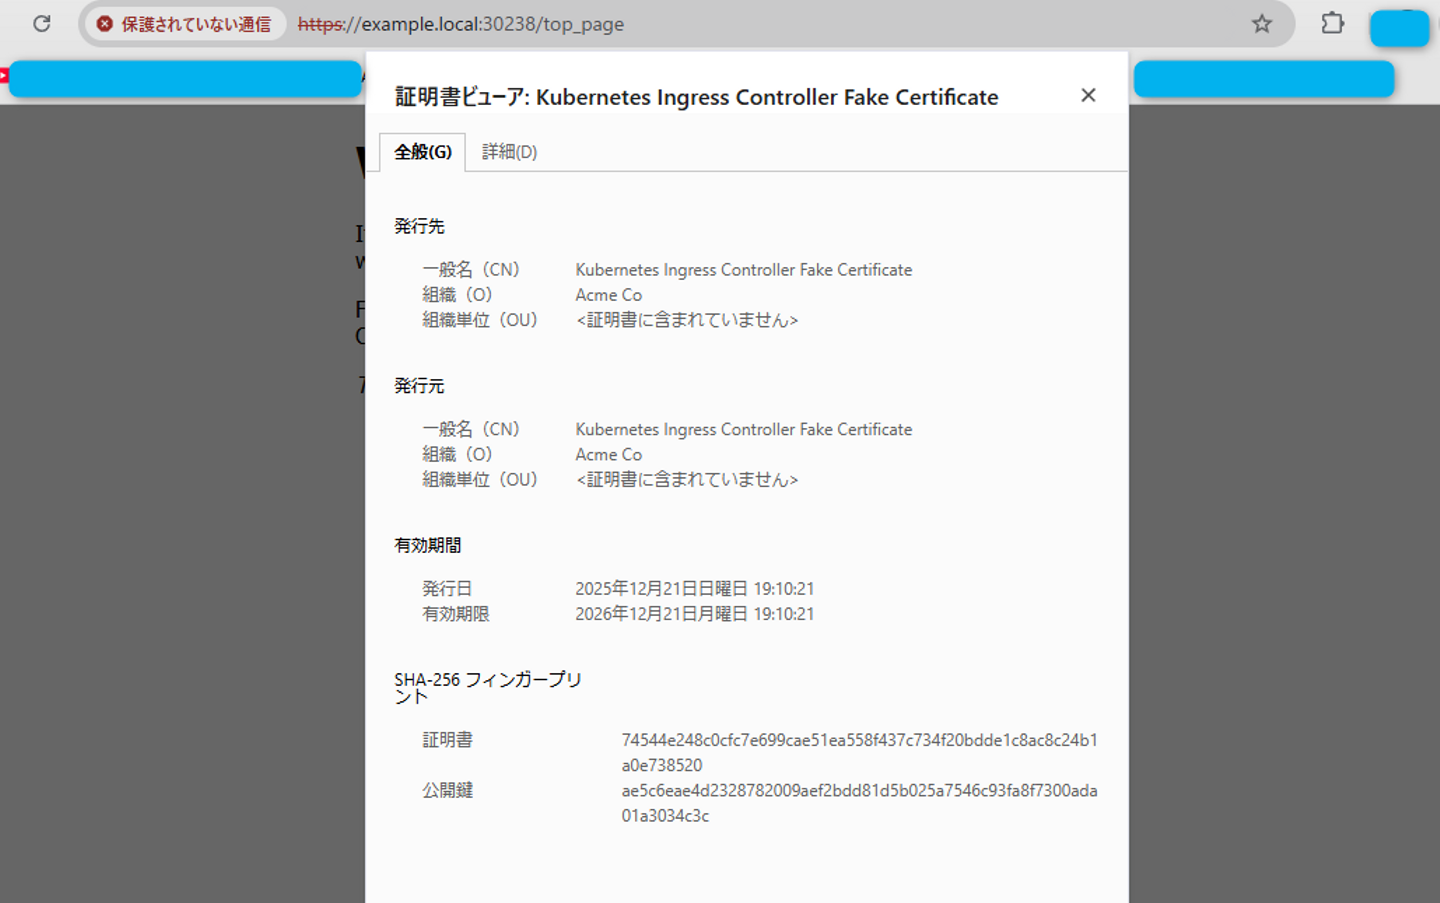
Task: Focus the address bar URL example.local:30238/top_page
Action: coord(461,24)
